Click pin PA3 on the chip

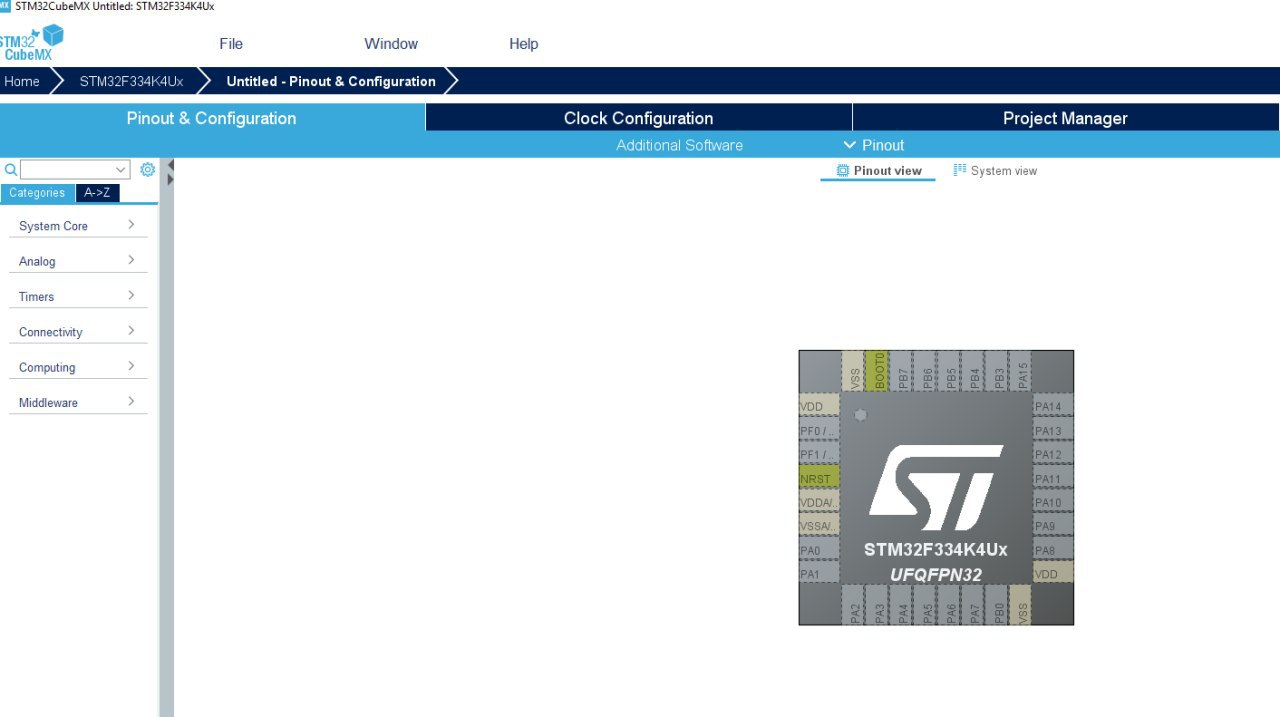coord(878,605)
